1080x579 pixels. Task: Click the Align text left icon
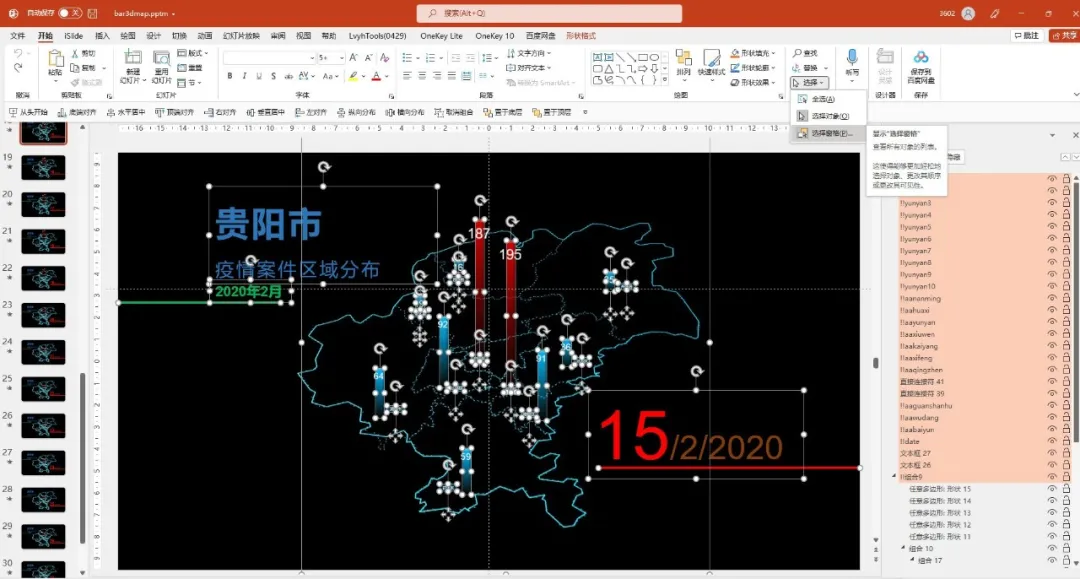click(407, 76)
